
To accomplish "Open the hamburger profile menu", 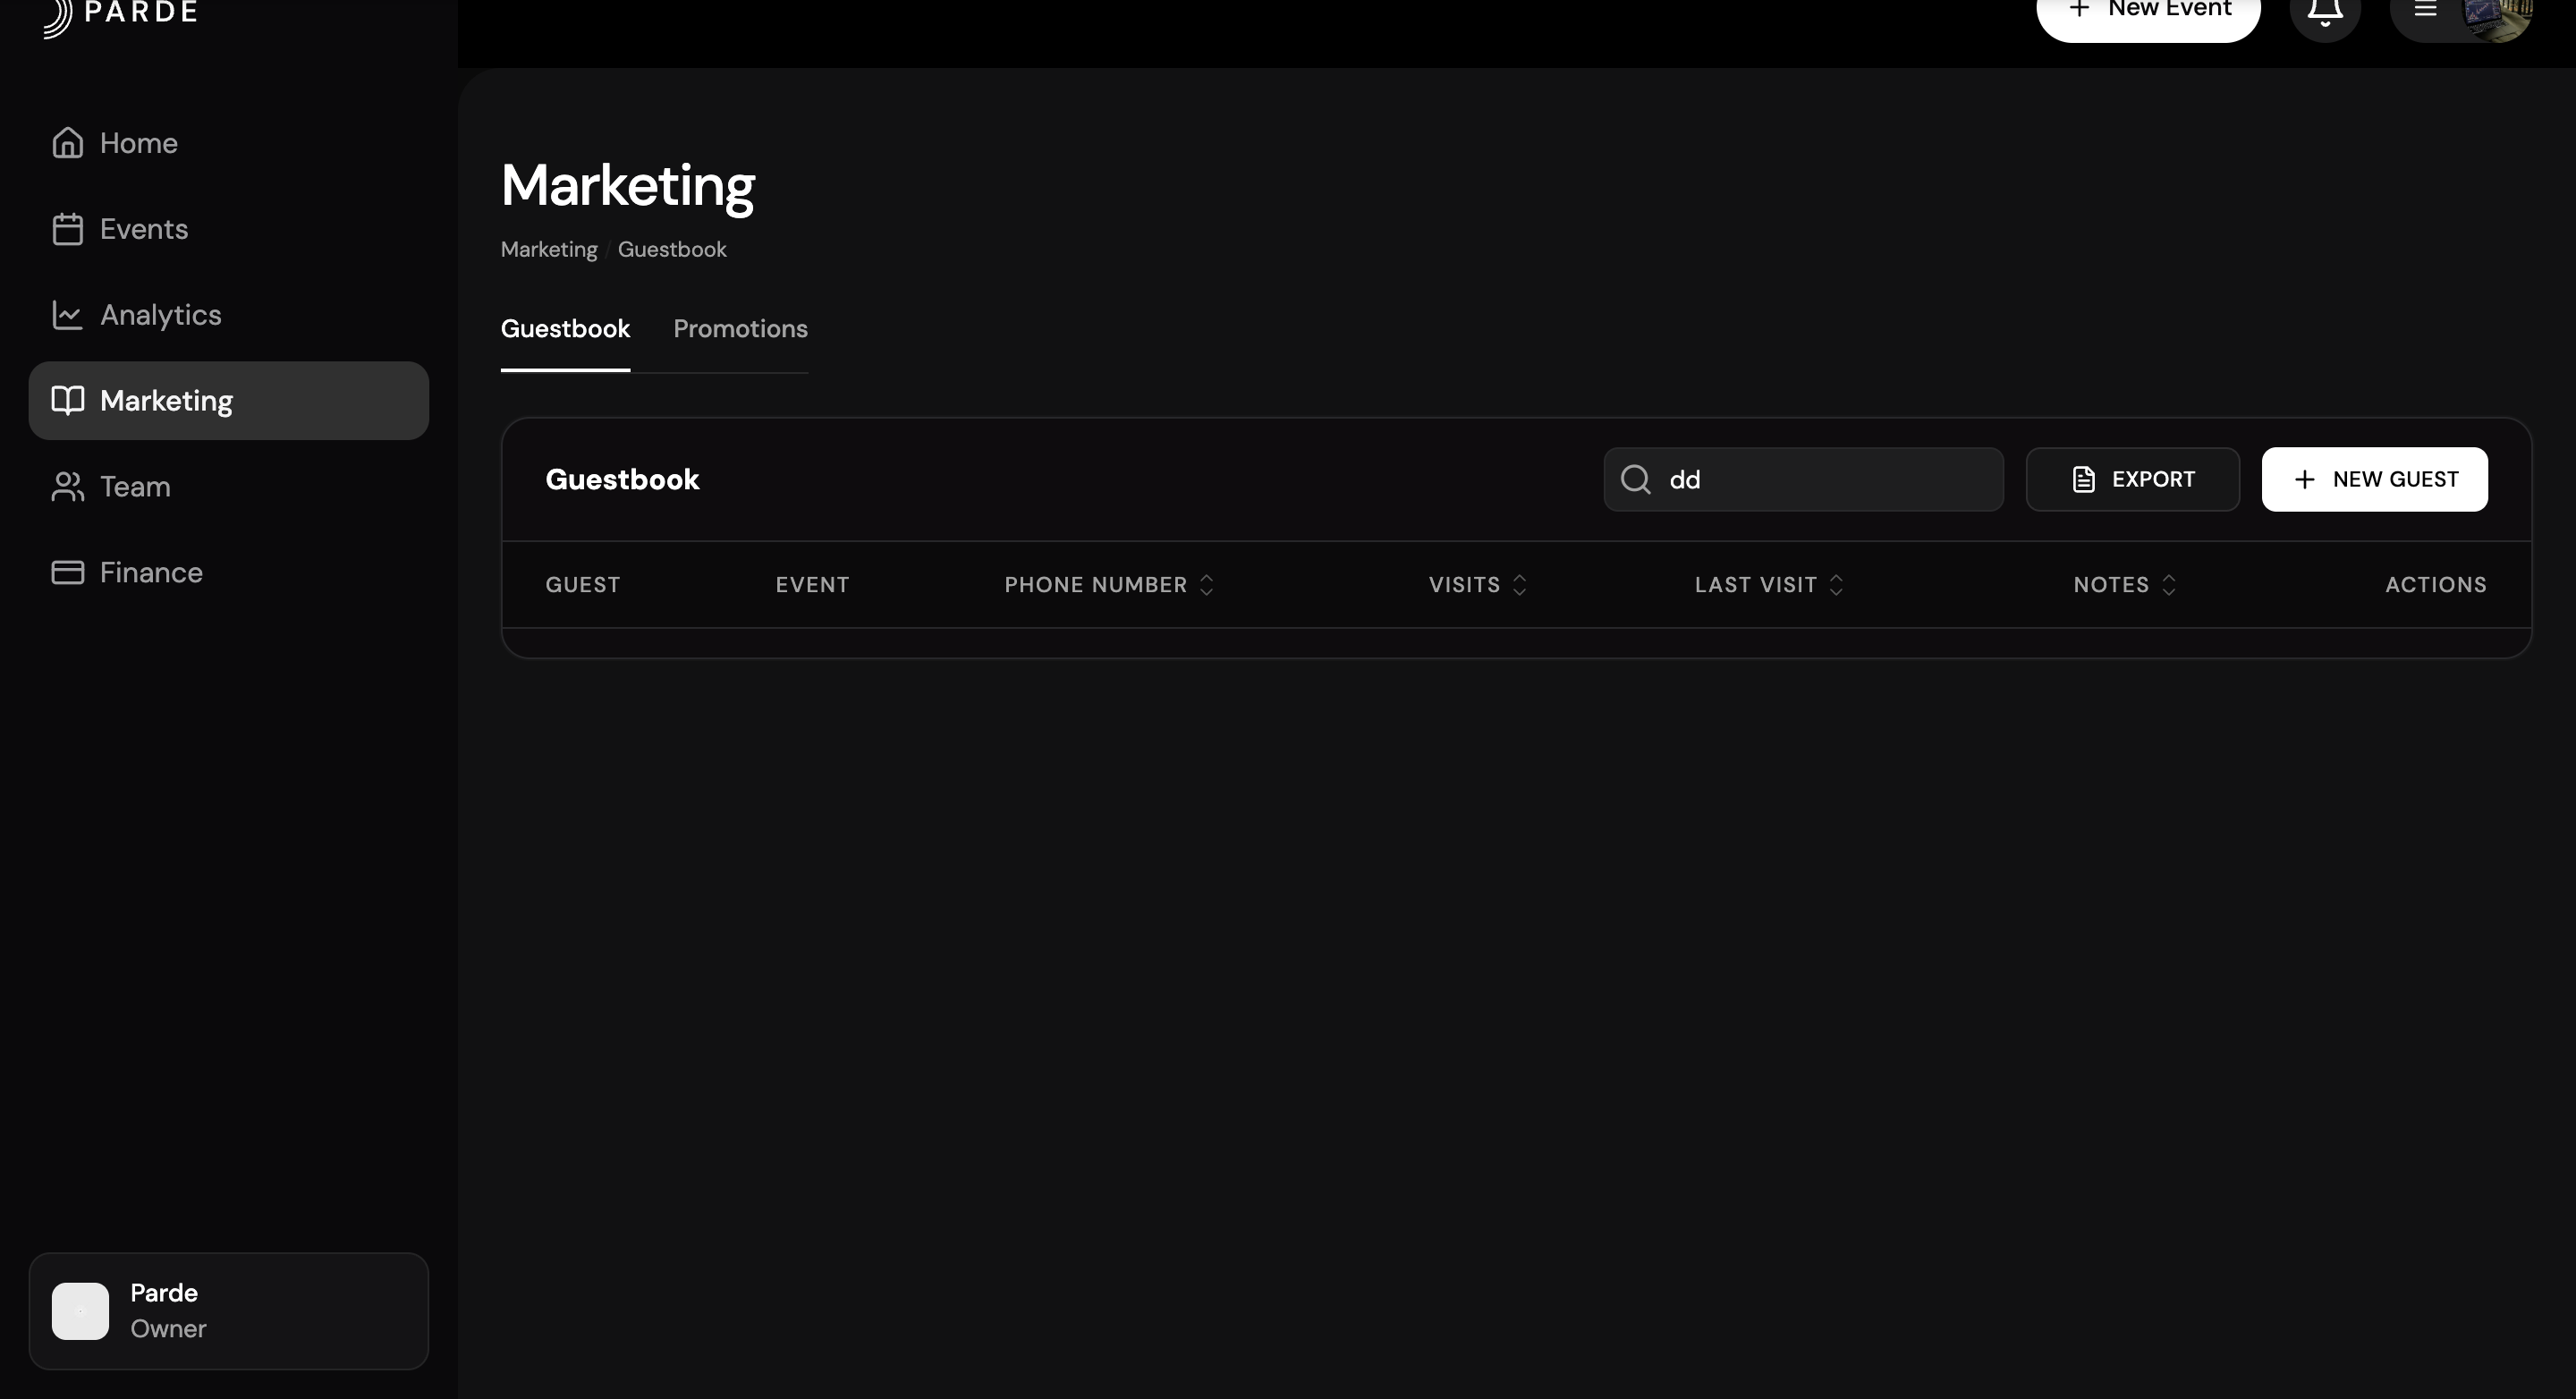I will (x=2425, y=12).
